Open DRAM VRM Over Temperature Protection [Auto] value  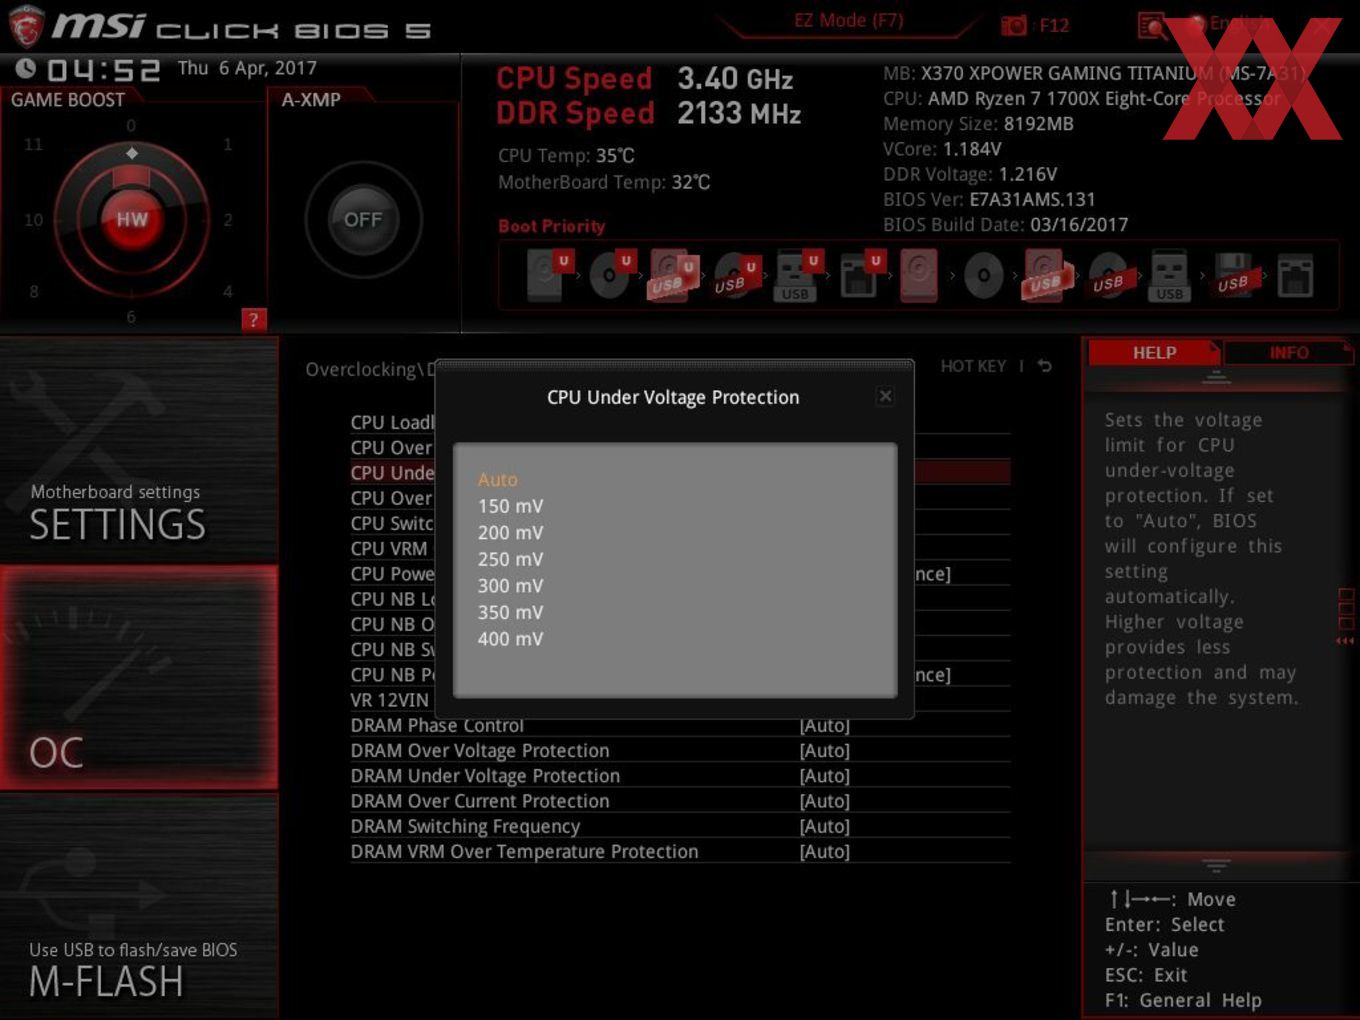(825, 852)
